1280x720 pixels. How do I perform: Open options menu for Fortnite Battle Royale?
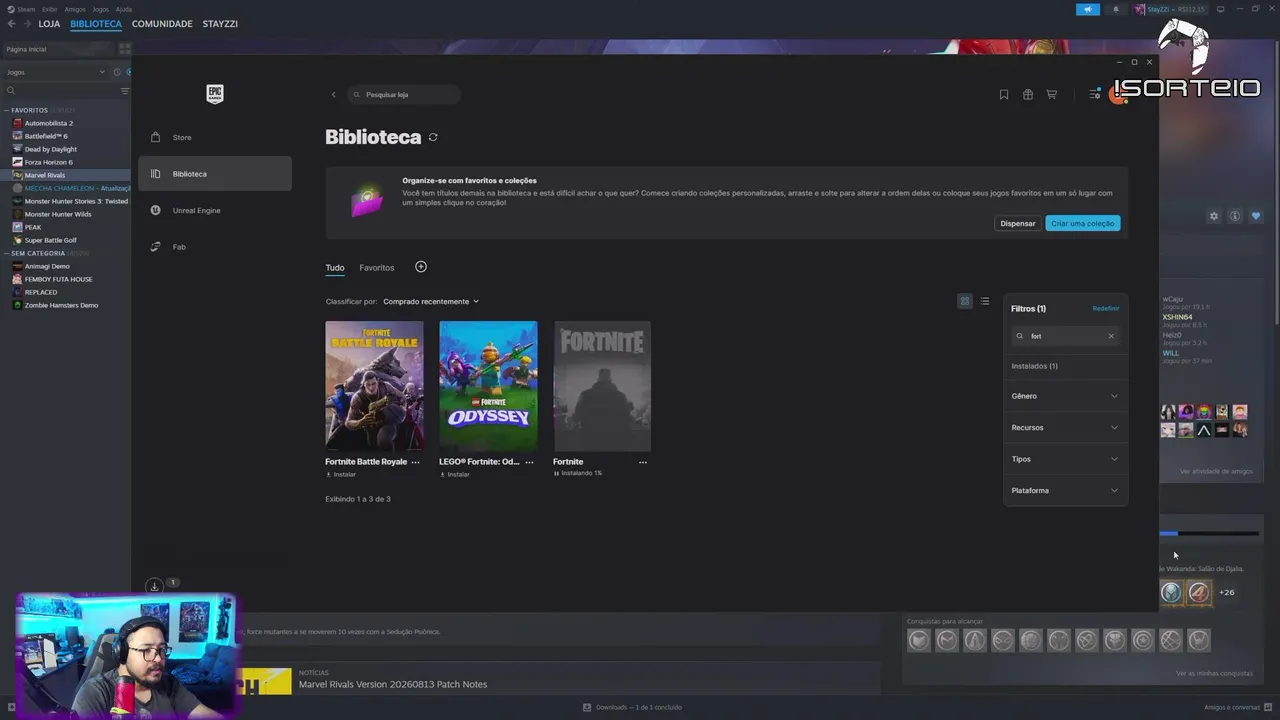[416, 462]
